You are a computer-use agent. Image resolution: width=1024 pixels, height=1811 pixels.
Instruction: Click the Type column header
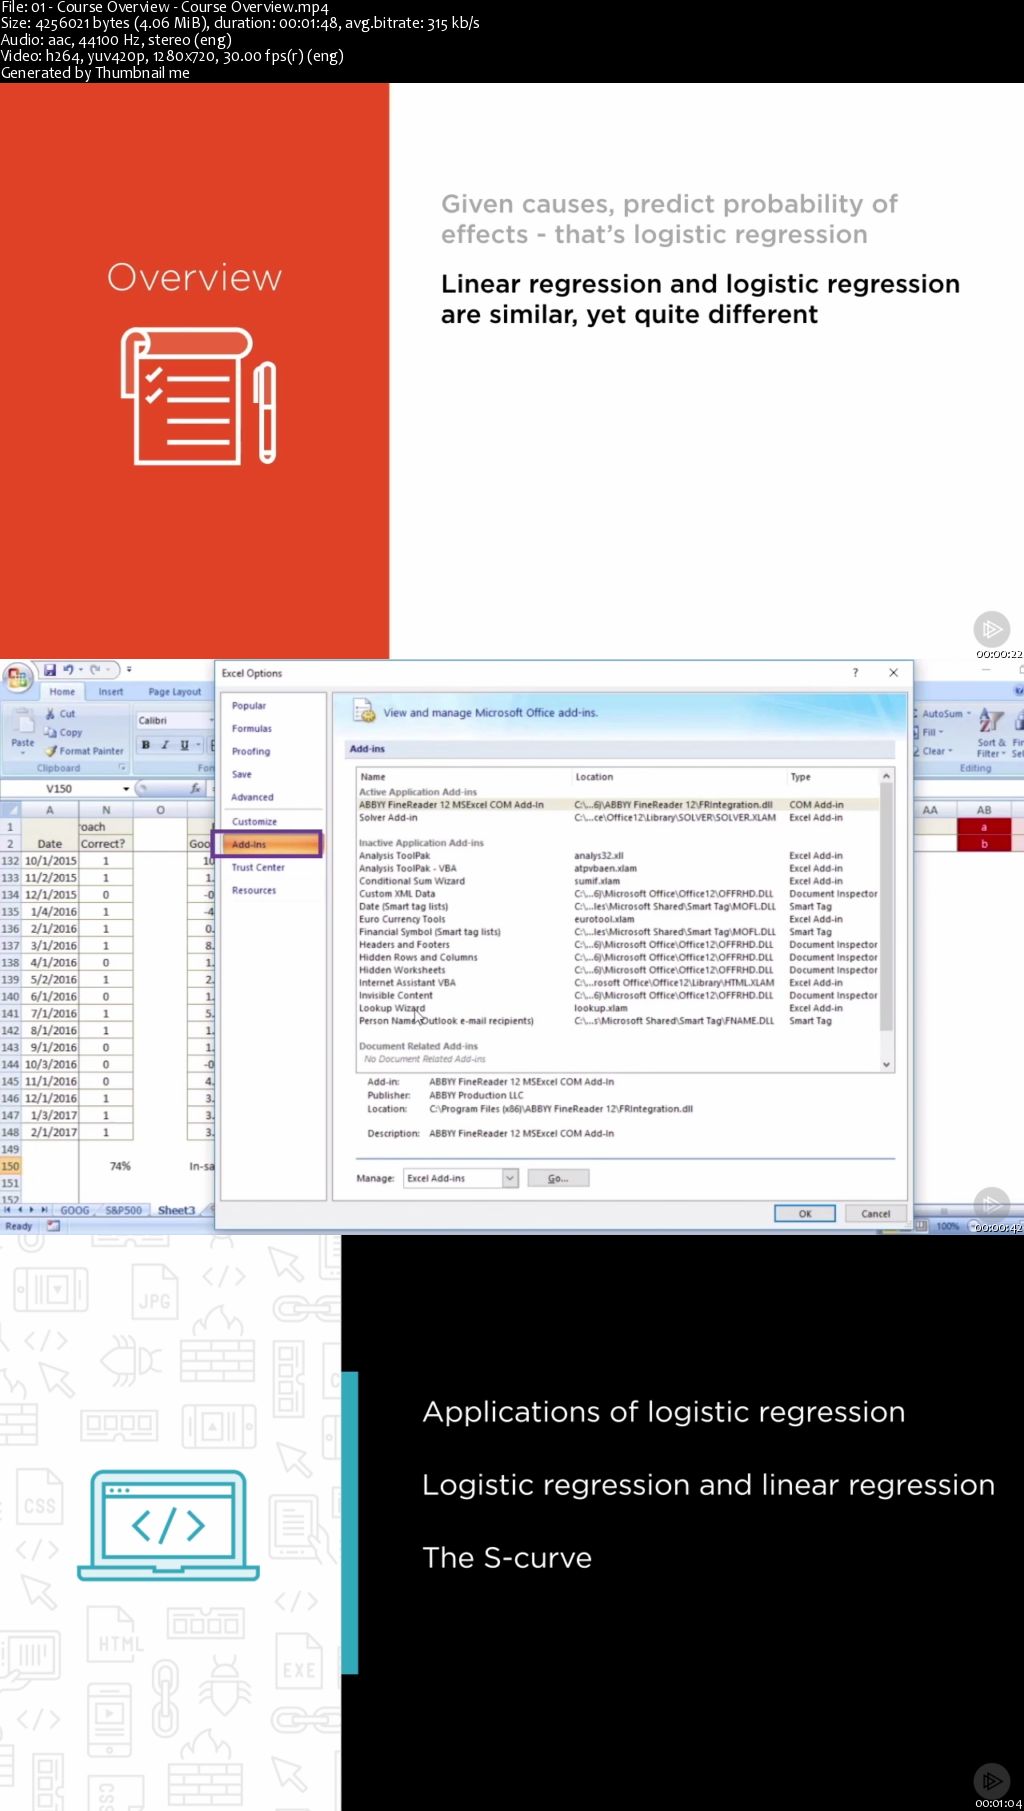[800, 777]
